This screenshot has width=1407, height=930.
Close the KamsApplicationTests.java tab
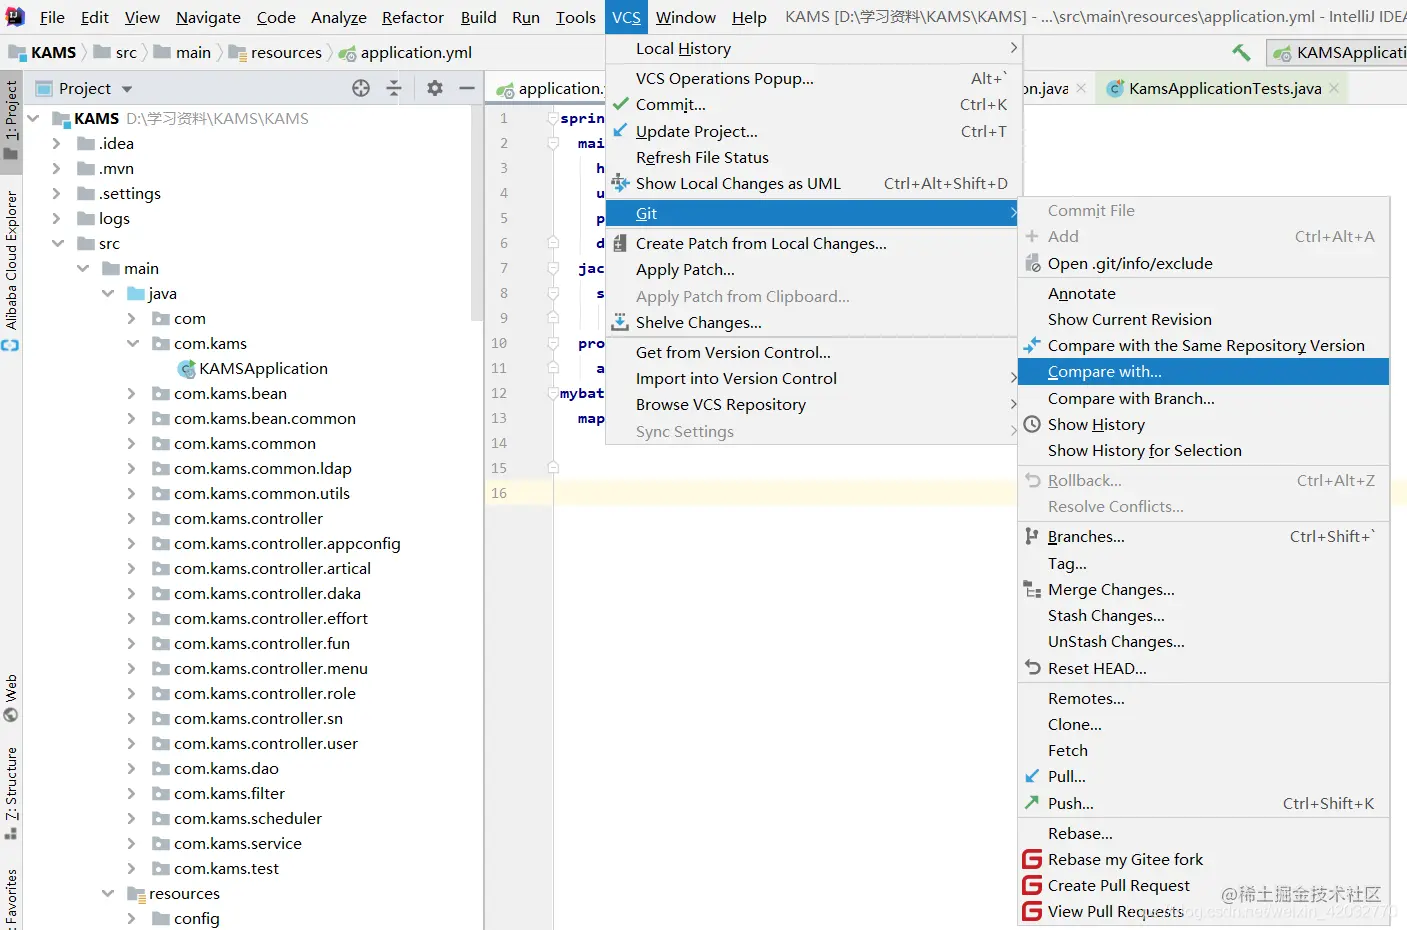click(1334, 88)
